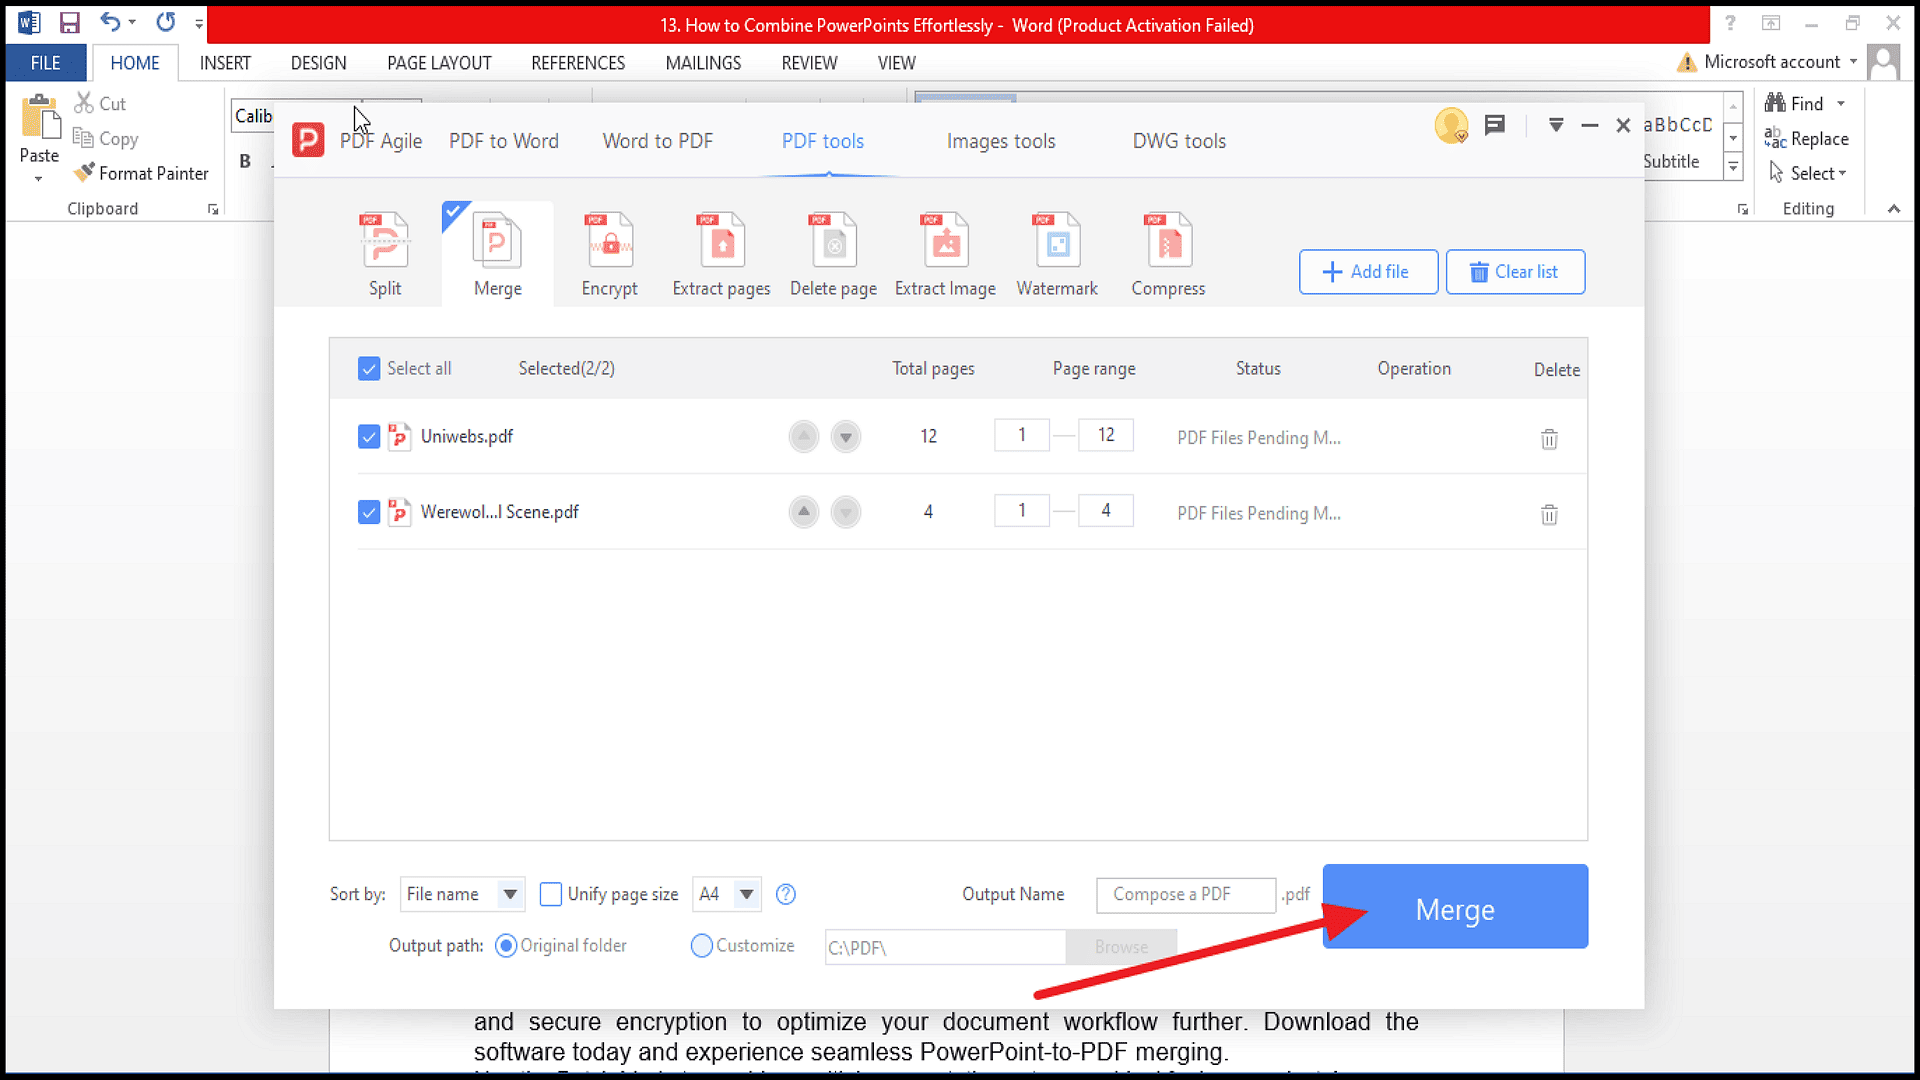The width and height of the screenshot is (1920, 1080).
Task: Enable Unify page size checkbox
Action: click(550, 894)
